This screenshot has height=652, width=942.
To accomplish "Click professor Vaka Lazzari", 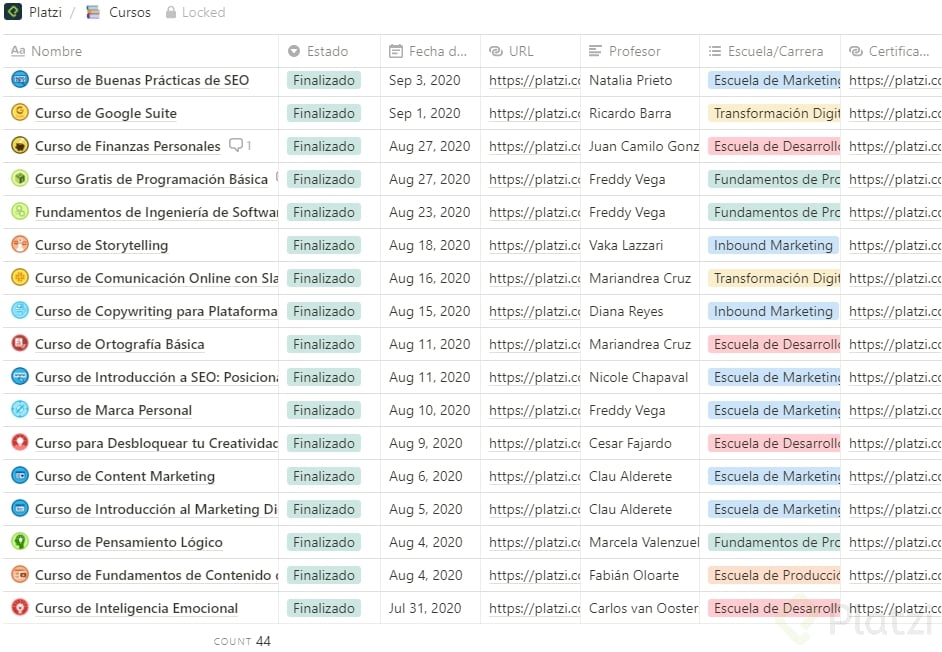I will click(x=626, y=245).
